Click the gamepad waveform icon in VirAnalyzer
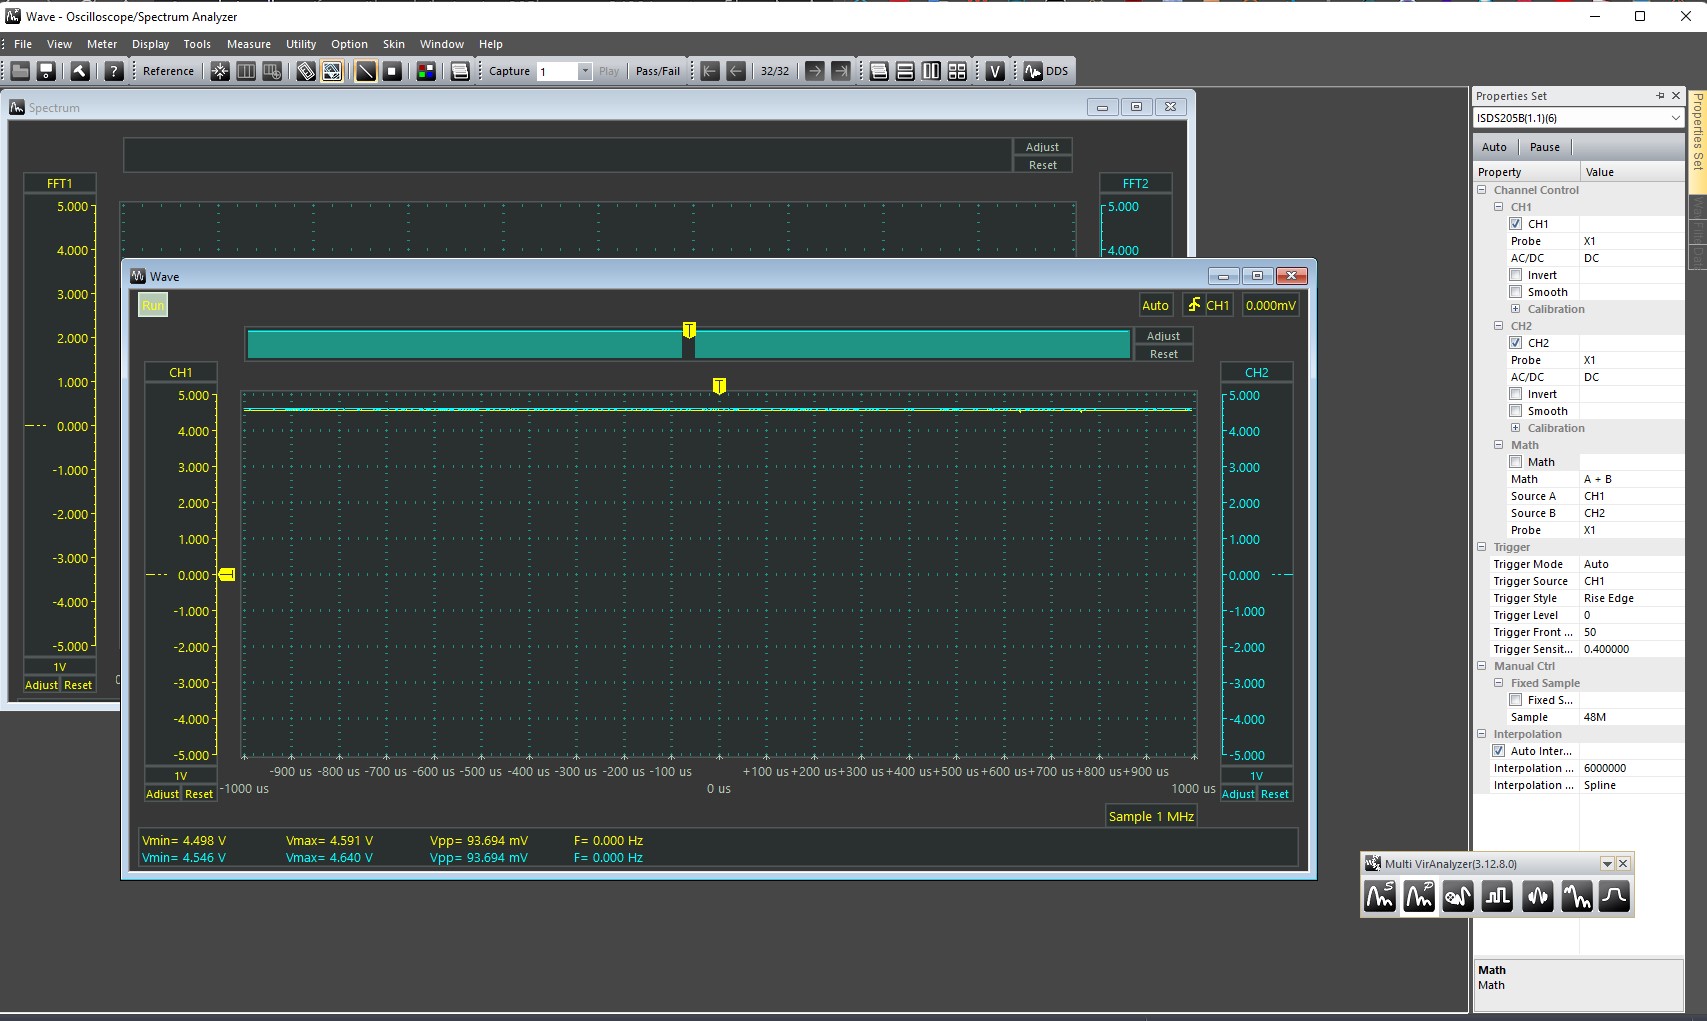Viewport: 1707px width, 1021px height. pos(1458,896)
